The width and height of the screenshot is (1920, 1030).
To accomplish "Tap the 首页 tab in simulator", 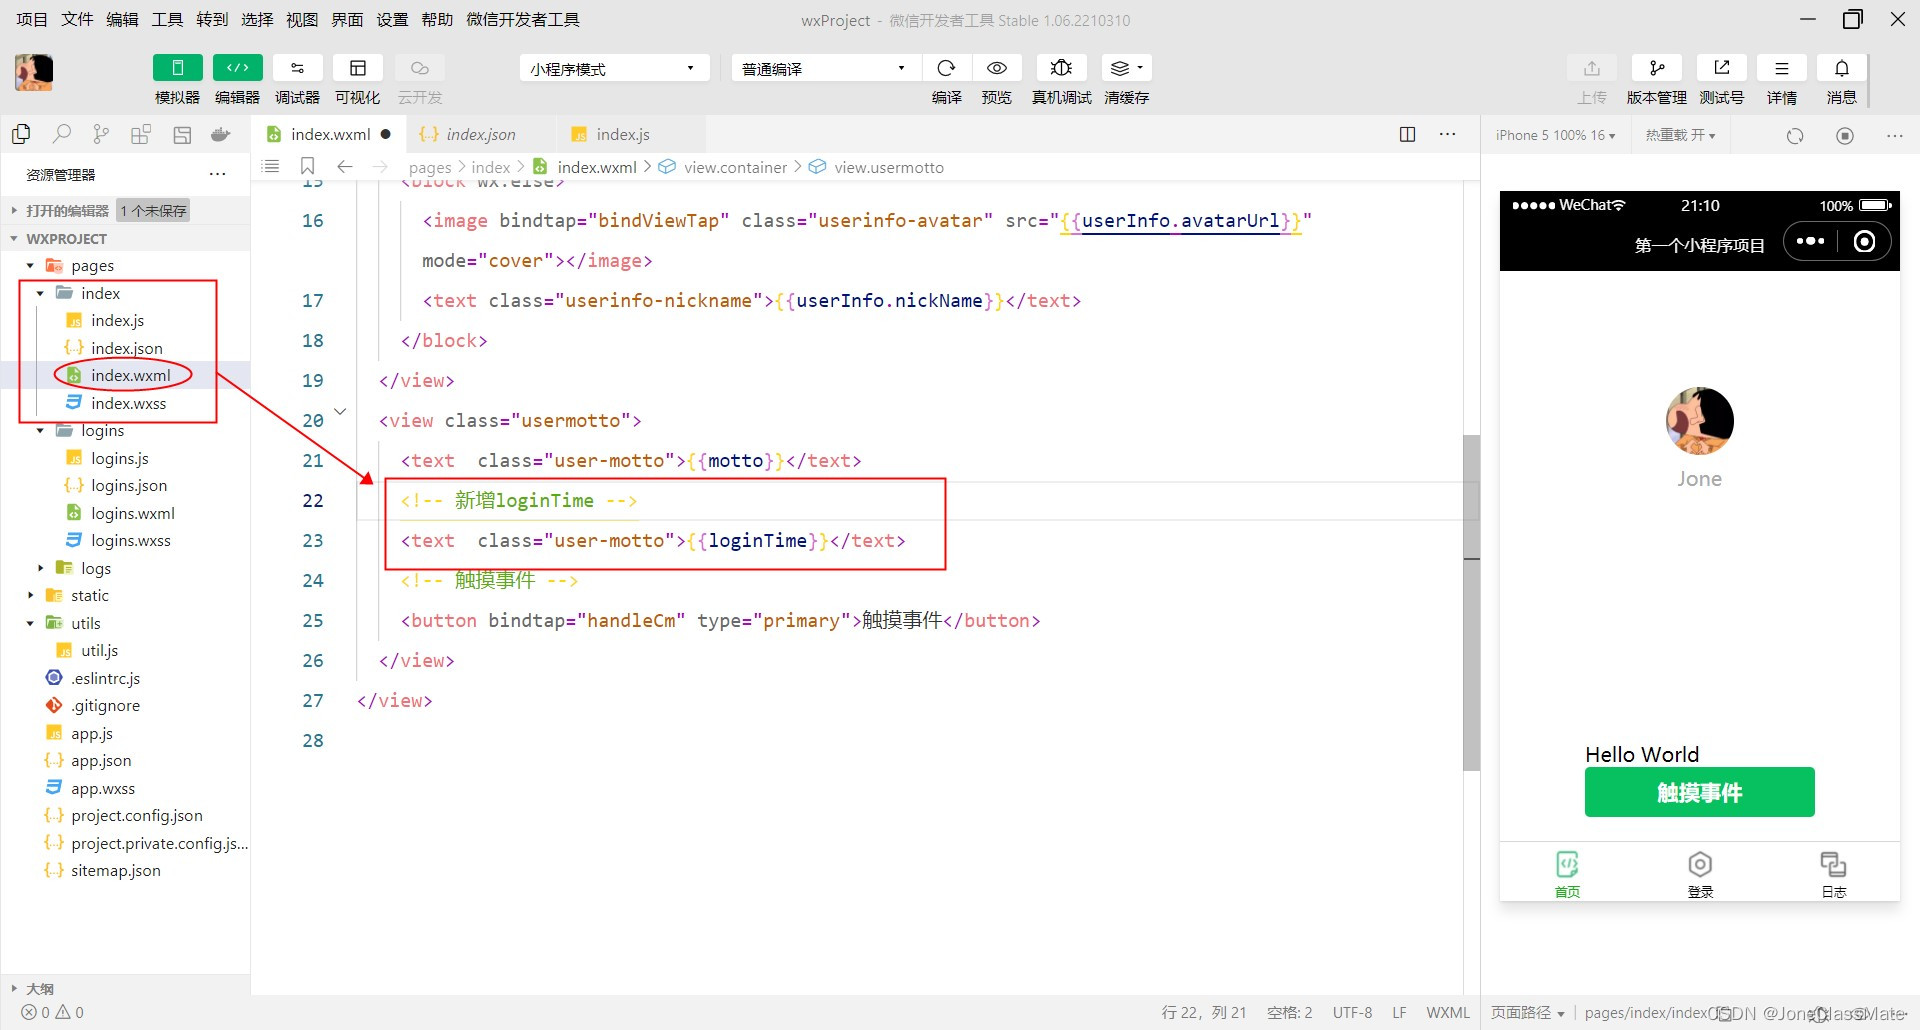I will 1567,874.
